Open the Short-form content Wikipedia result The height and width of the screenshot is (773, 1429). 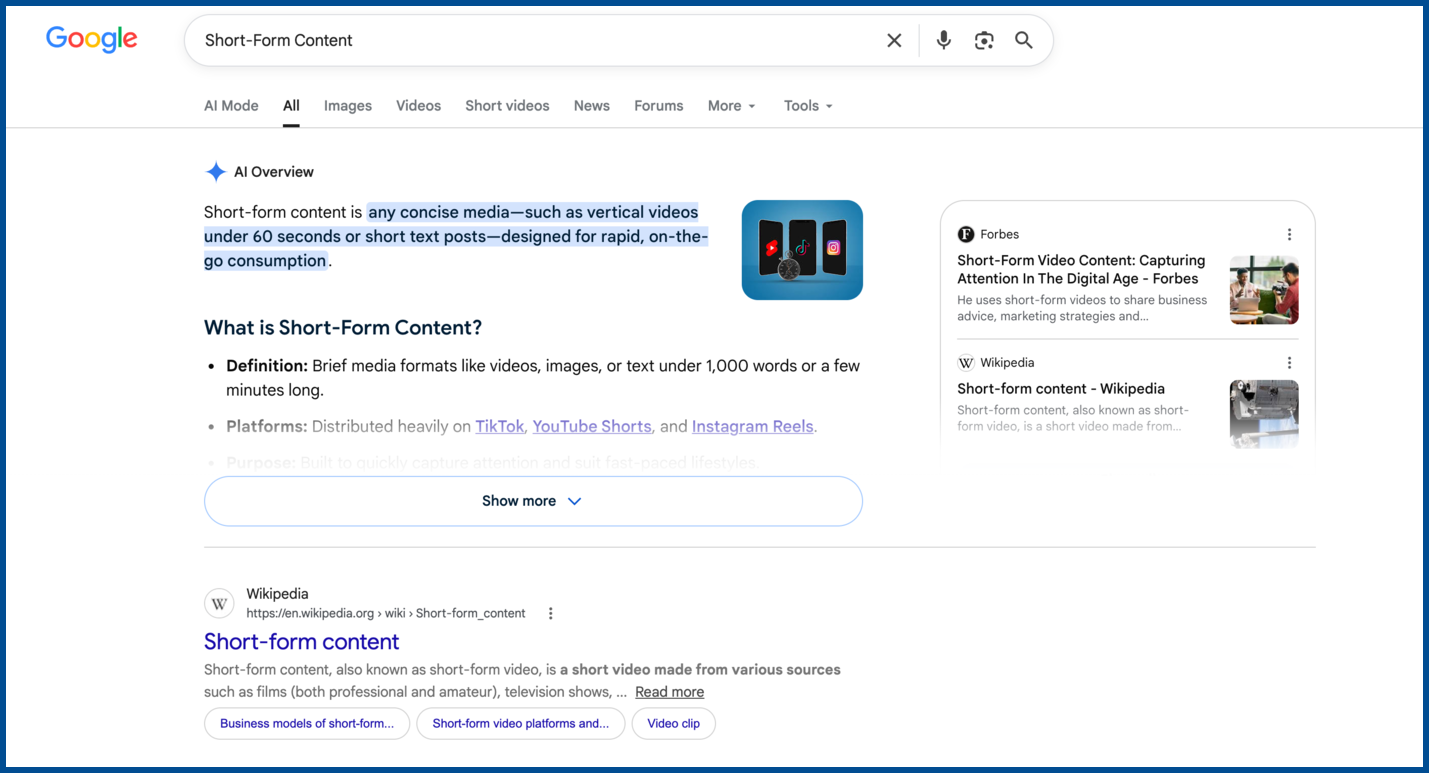[302, 642]
